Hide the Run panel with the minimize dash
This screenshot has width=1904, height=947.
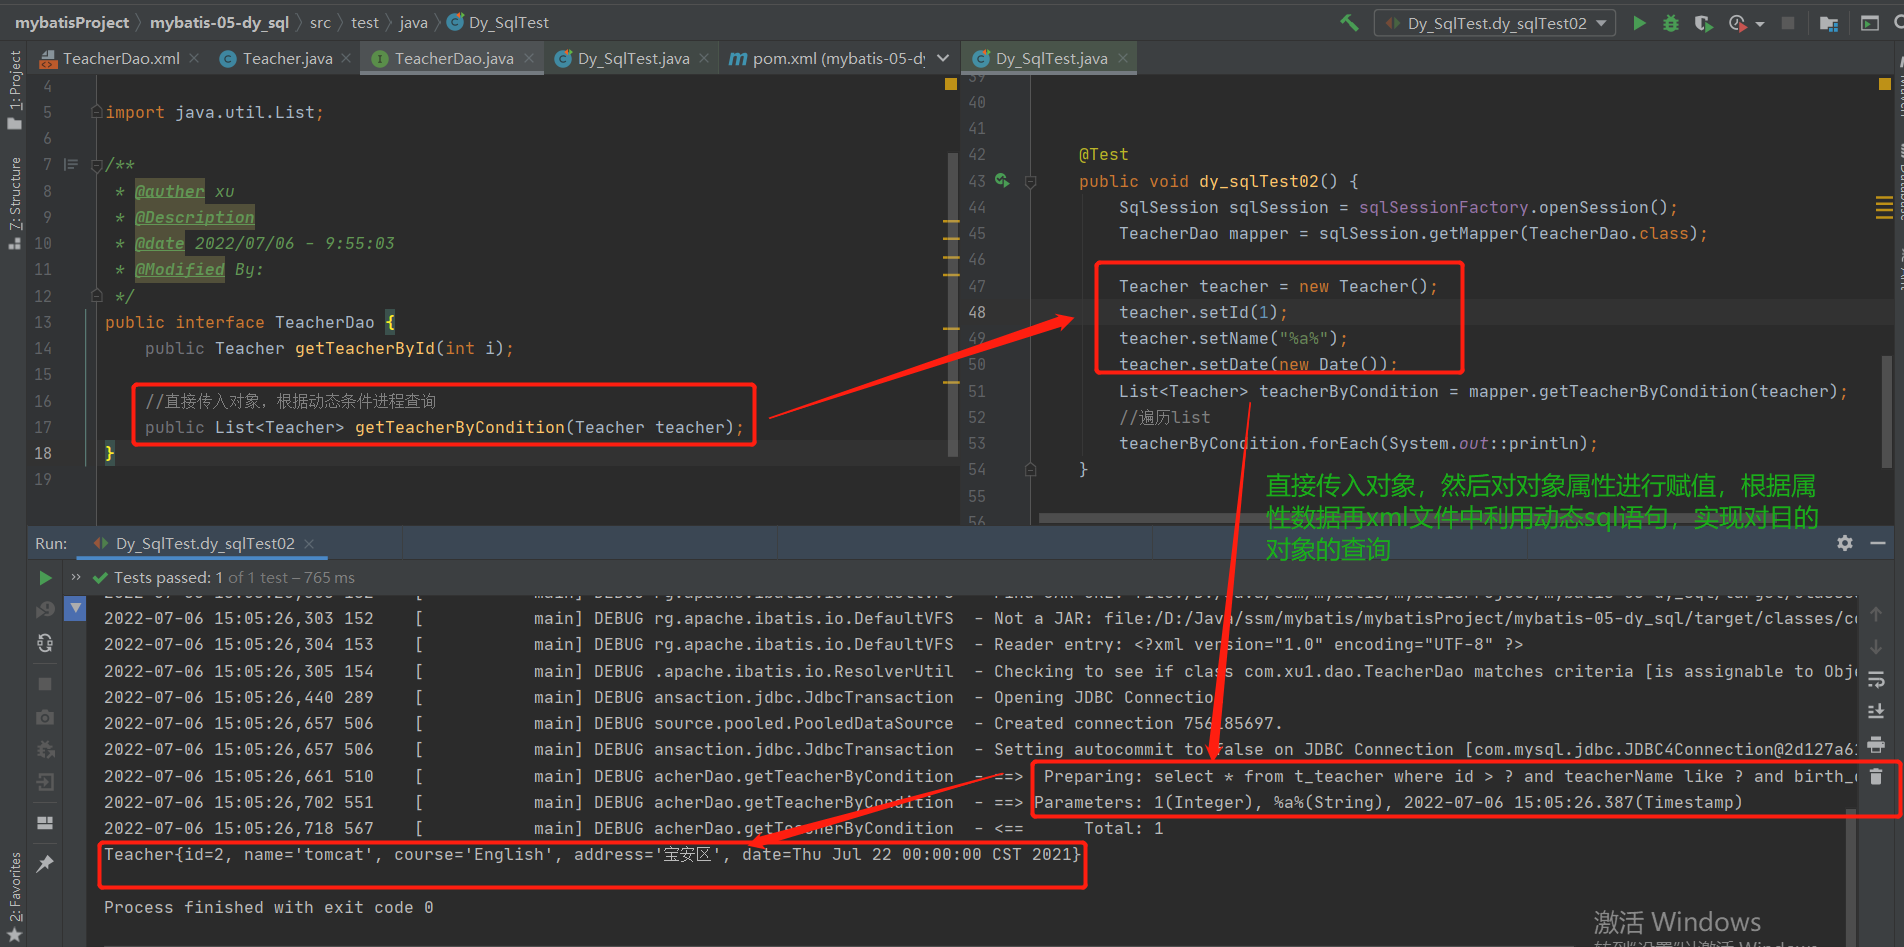(x=1878, y=543)
